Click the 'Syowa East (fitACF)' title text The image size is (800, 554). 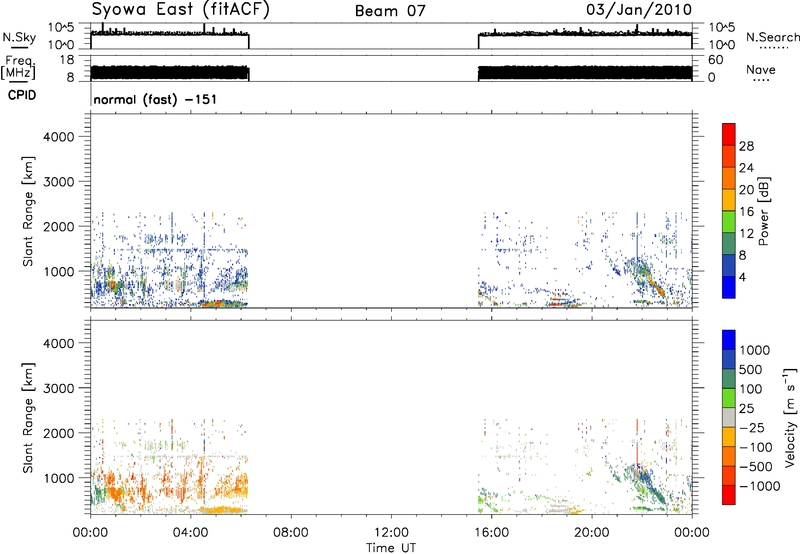(x=180, y=9)
